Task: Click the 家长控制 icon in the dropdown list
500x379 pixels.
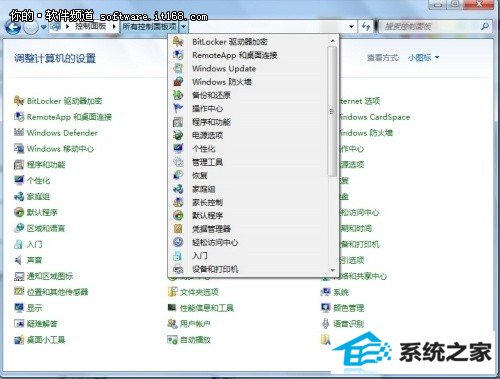Action: click(x=178, y=202)
